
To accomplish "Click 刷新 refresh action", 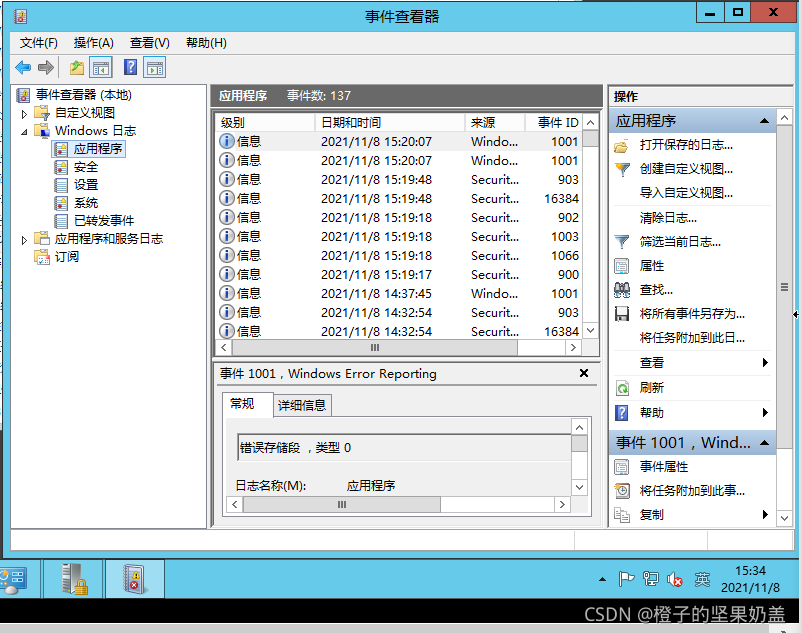I will [651, 387].
